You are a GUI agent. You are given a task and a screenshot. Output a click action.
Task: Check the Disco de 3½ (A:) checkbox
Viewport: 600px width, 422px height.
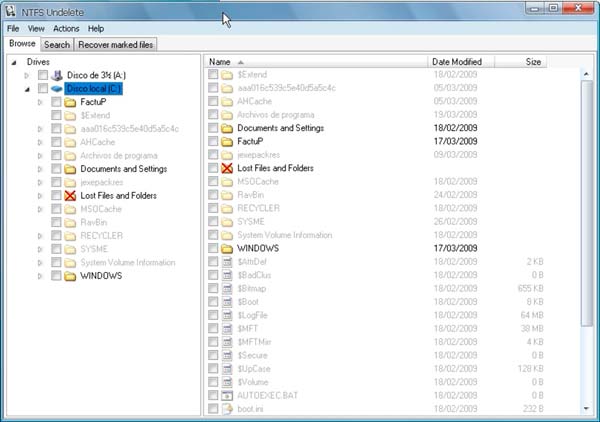(x=43, y=75)
